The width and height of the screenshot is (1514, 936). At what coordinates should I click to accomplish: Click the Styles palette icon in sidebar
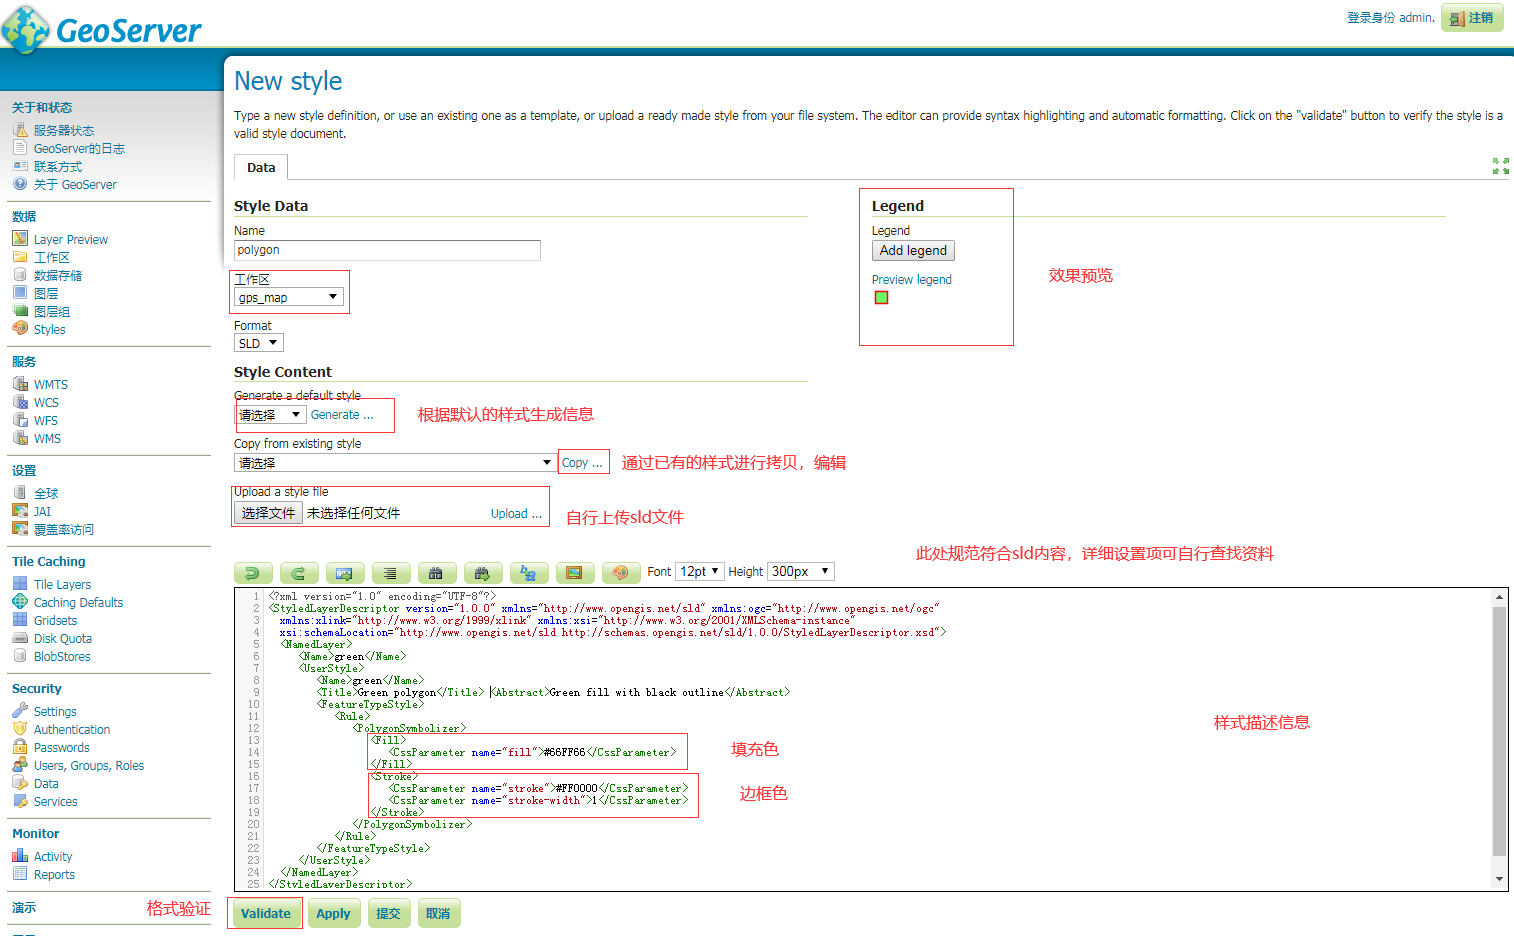coord(20,329)
